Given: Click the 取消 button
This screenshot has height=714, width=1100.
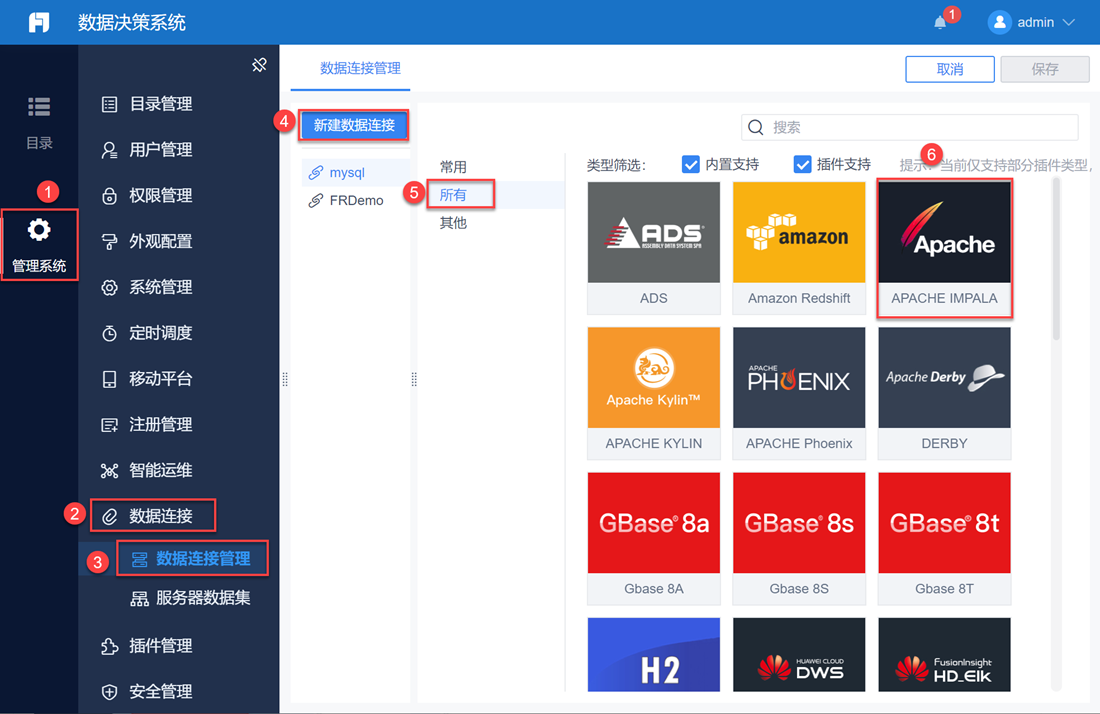Looking at the screenshot, I should (949, 69).
